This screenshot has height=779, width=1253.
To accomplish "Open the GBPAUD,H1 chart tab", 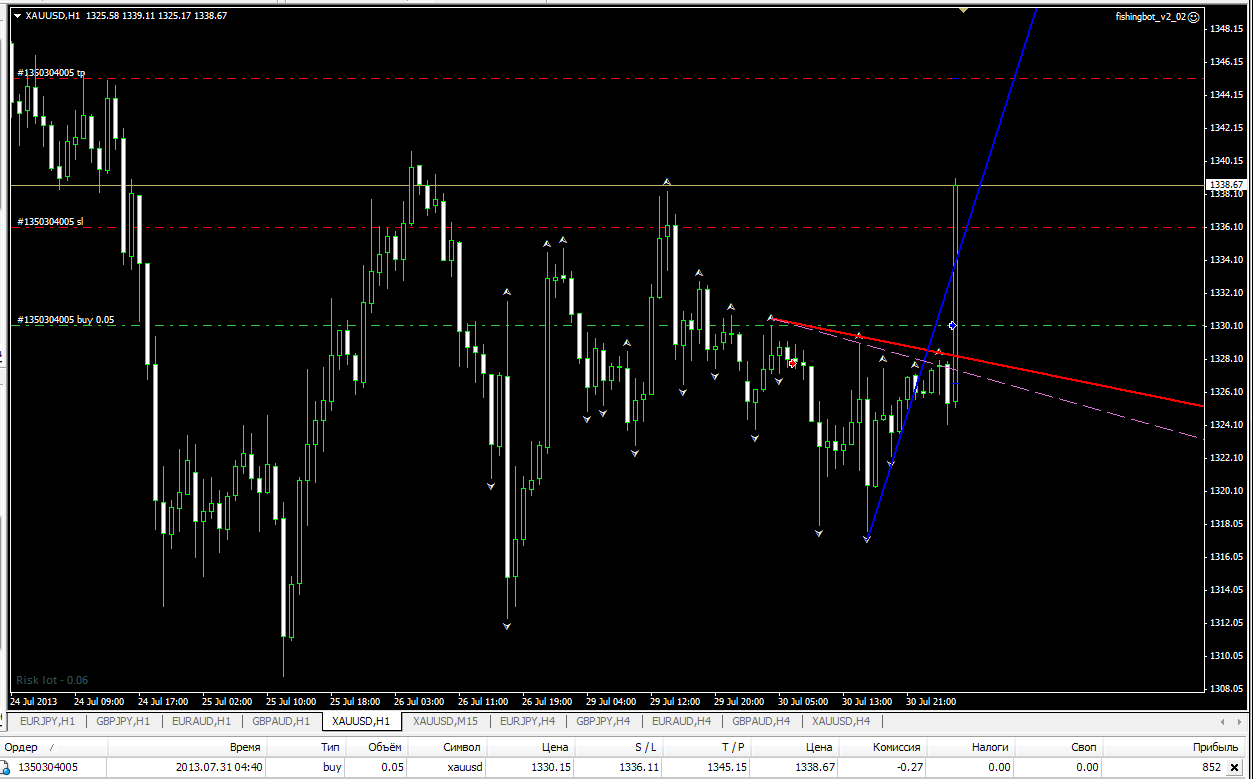I will pos(281,721).
